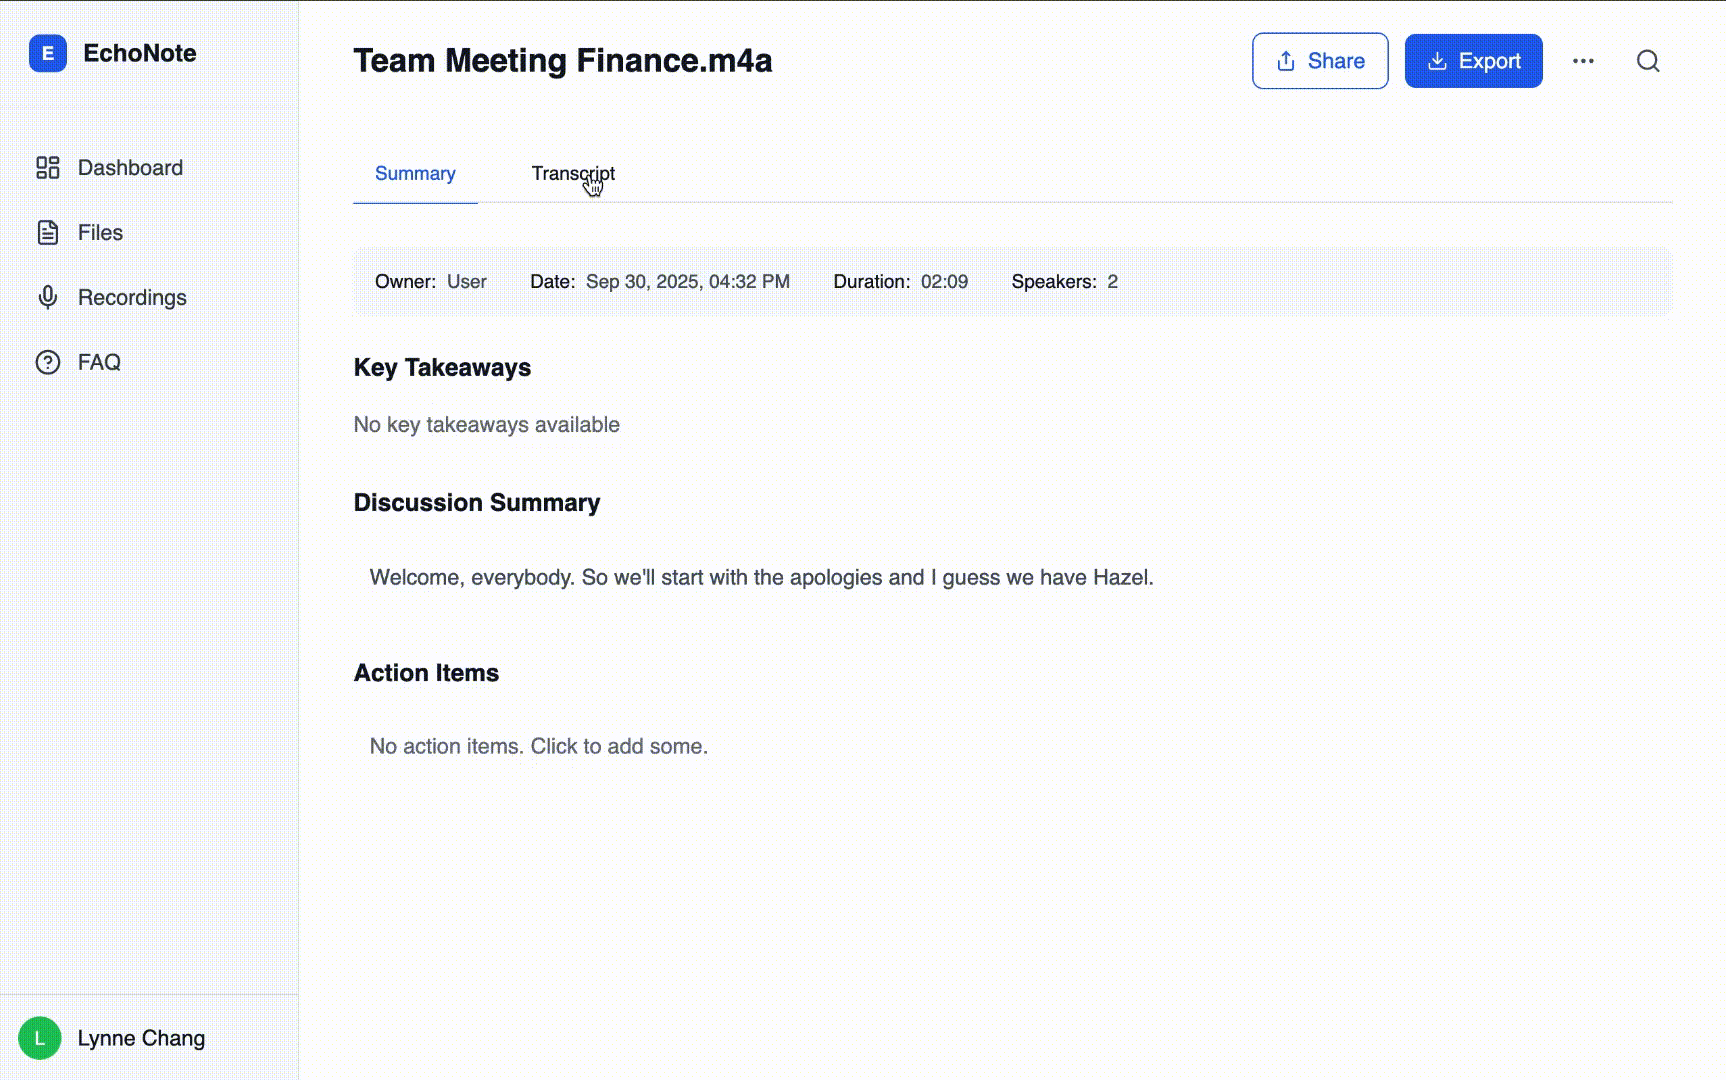Click the Dashboard grid icon
This screenshot has width=1726, height=1080.
click(47, 167)
